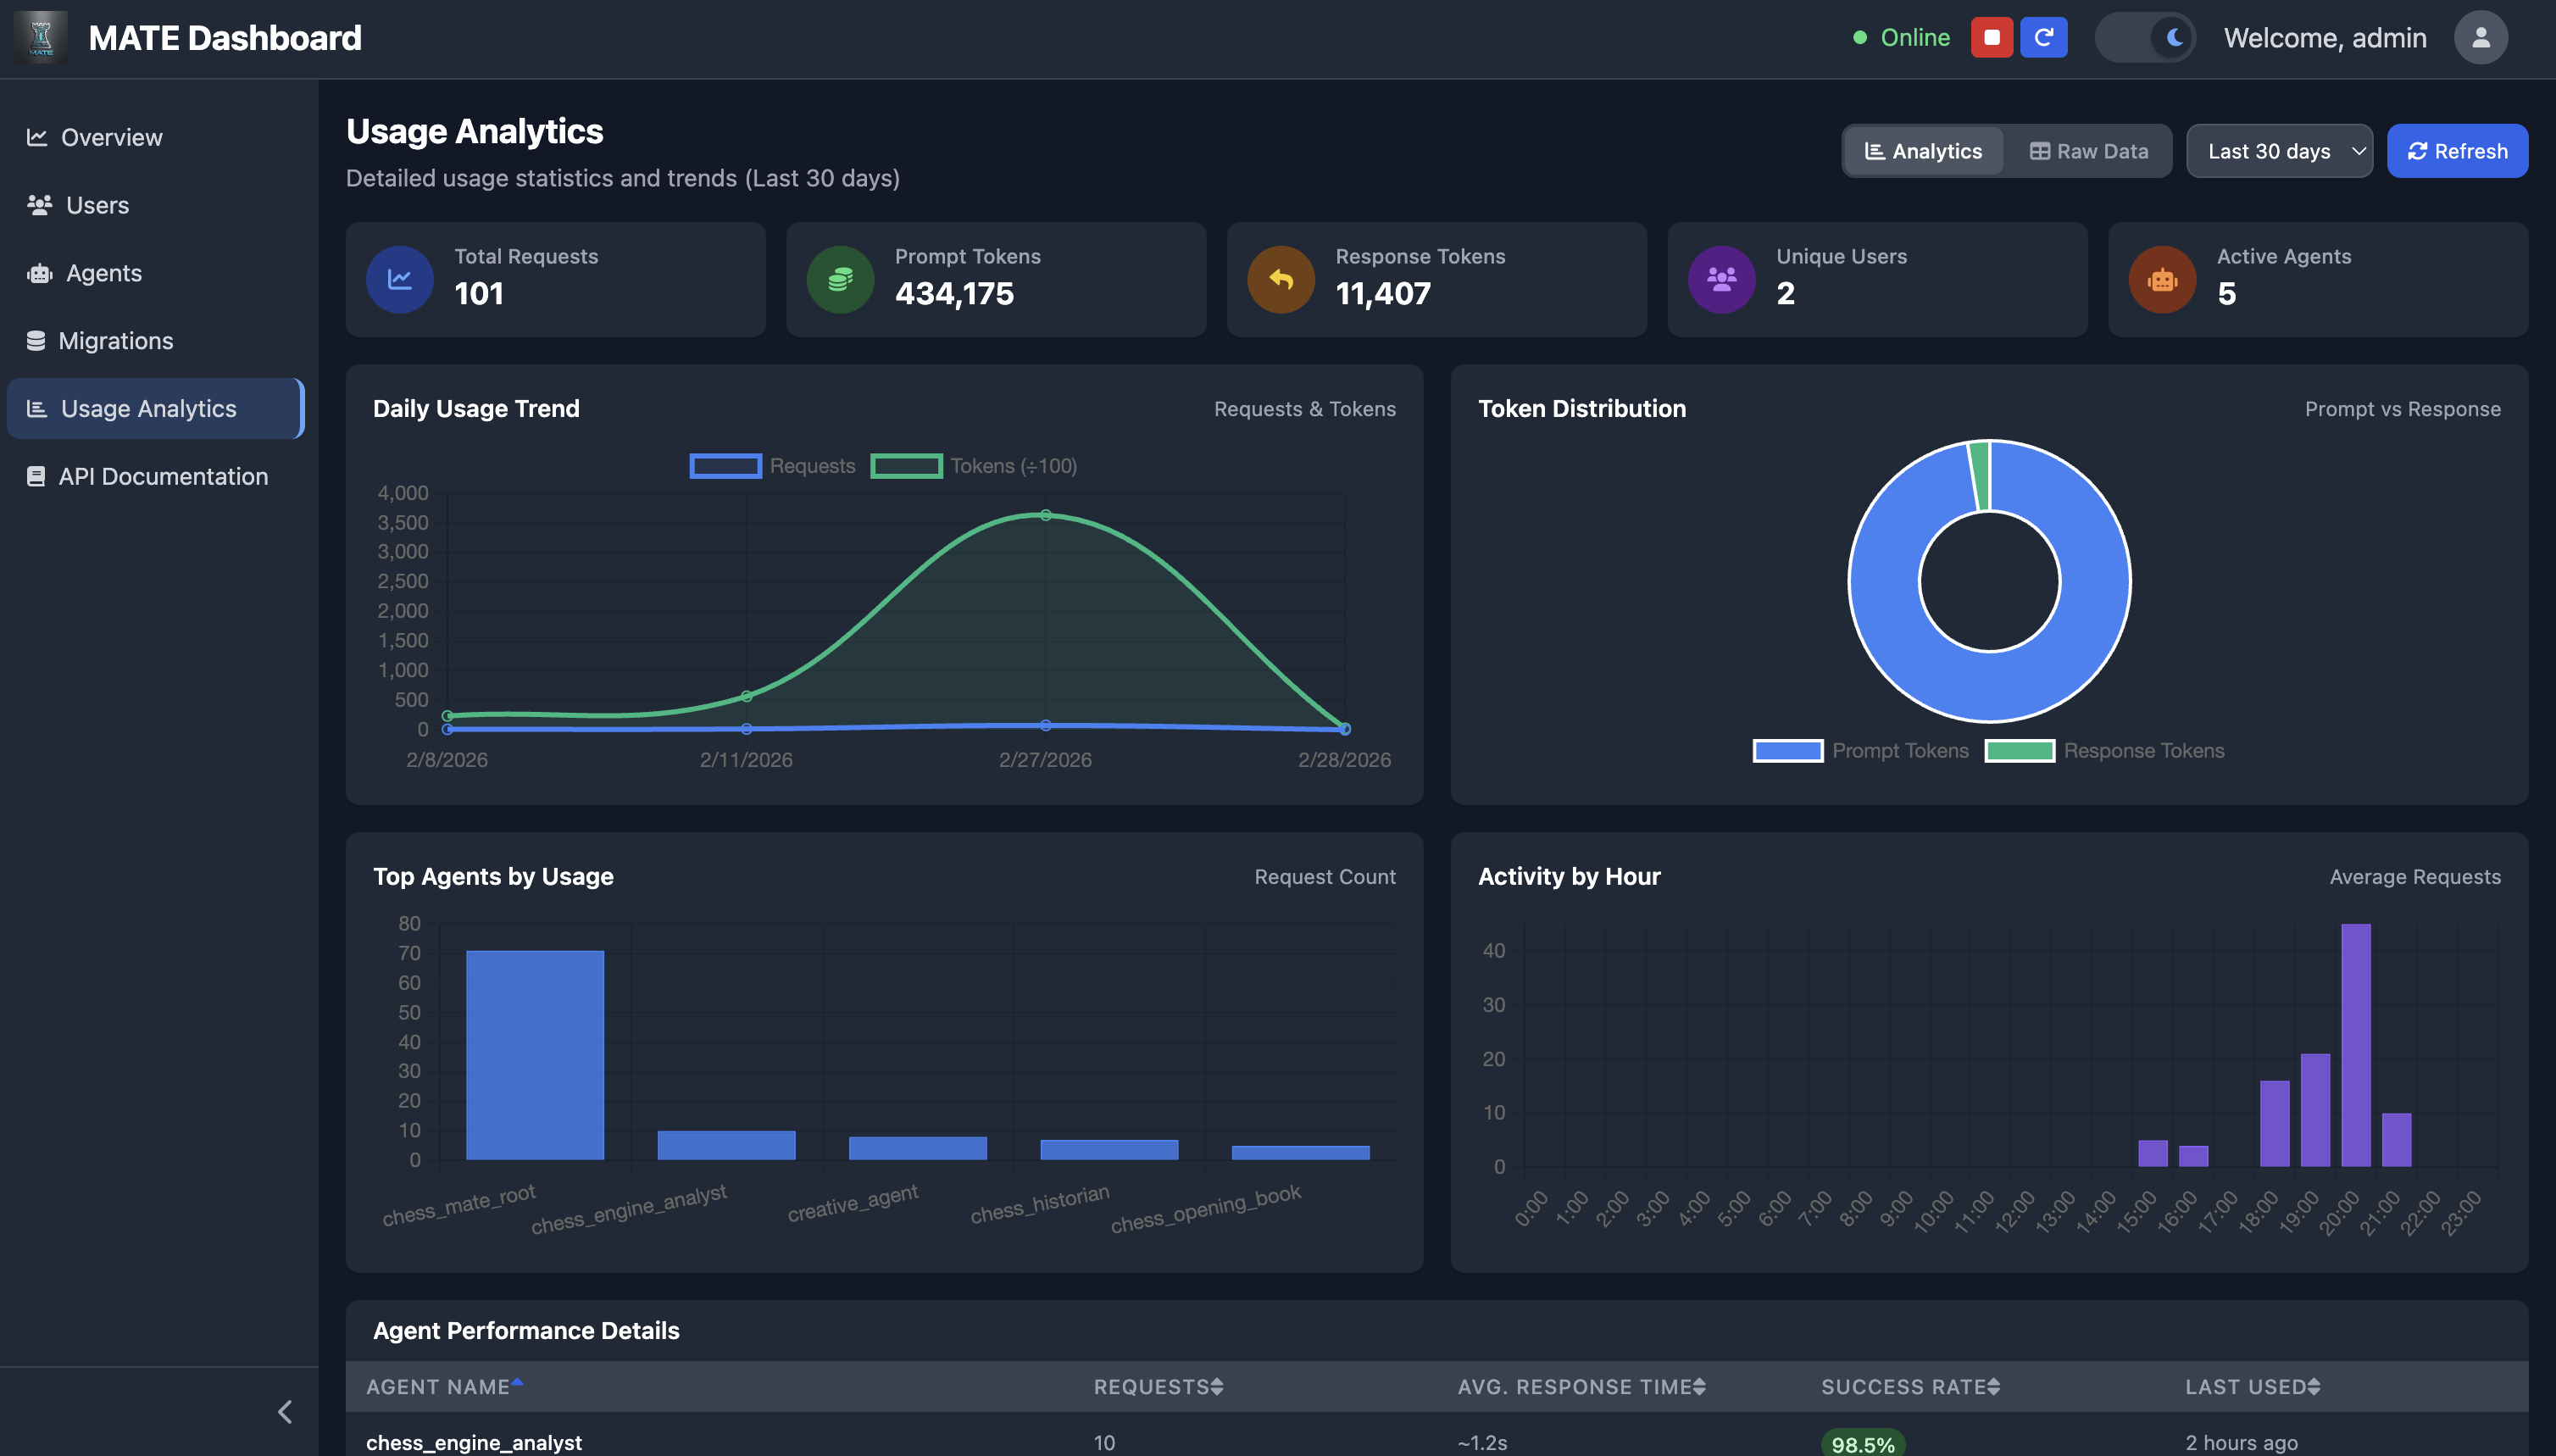The image size is (2556, 1456).
Task: Click the Refresh button
Action: pos(2458,151)
